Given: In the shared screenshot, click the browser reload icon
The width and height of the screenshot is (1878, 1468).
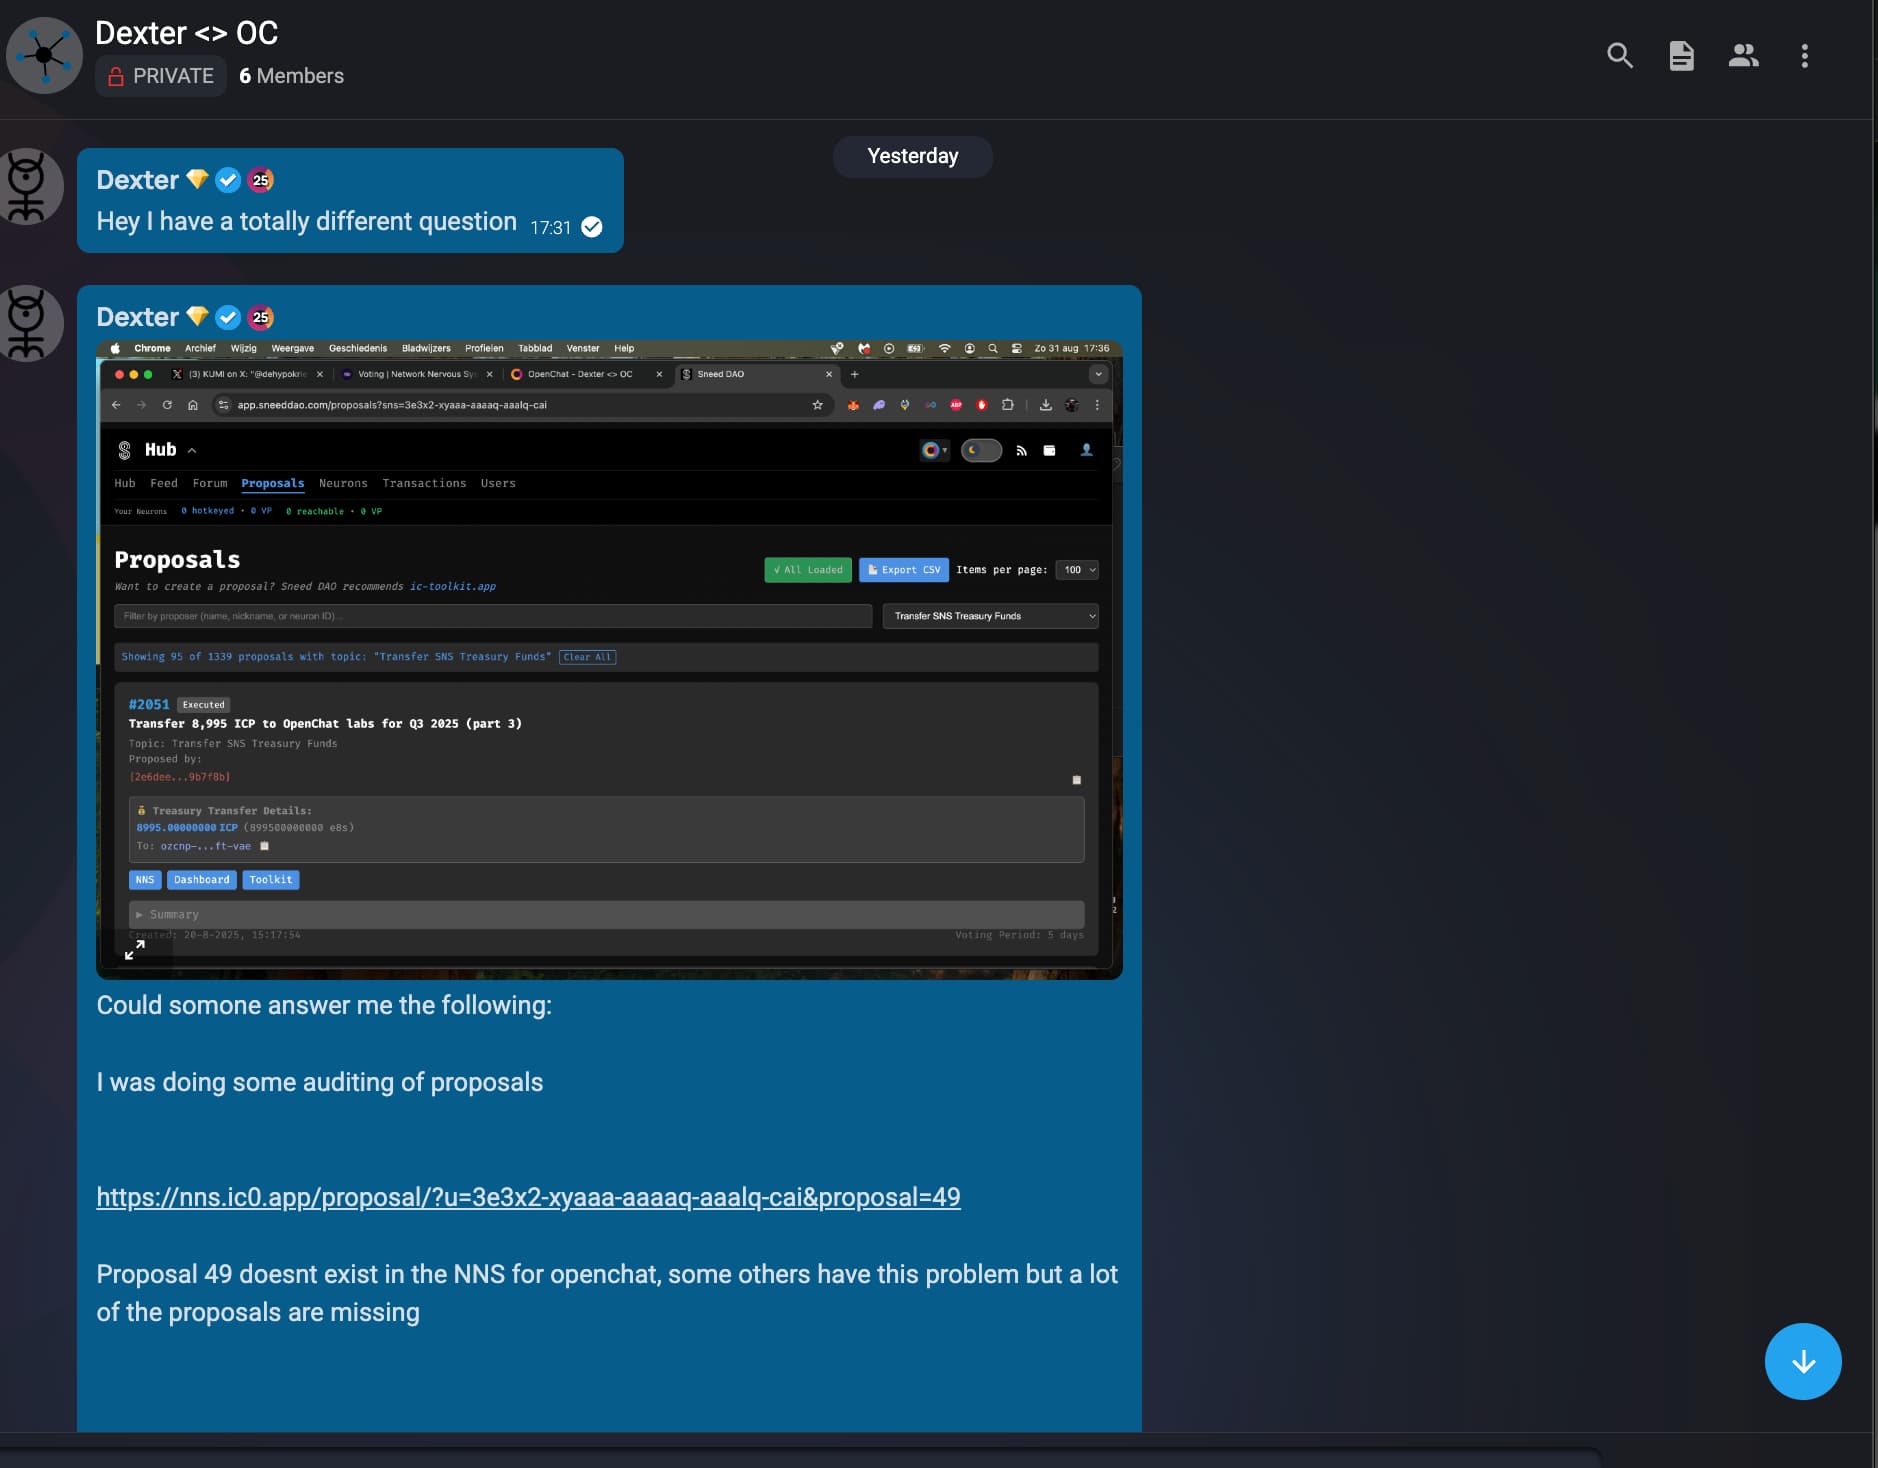Looking at the screenshot, I should pos(167,405).
